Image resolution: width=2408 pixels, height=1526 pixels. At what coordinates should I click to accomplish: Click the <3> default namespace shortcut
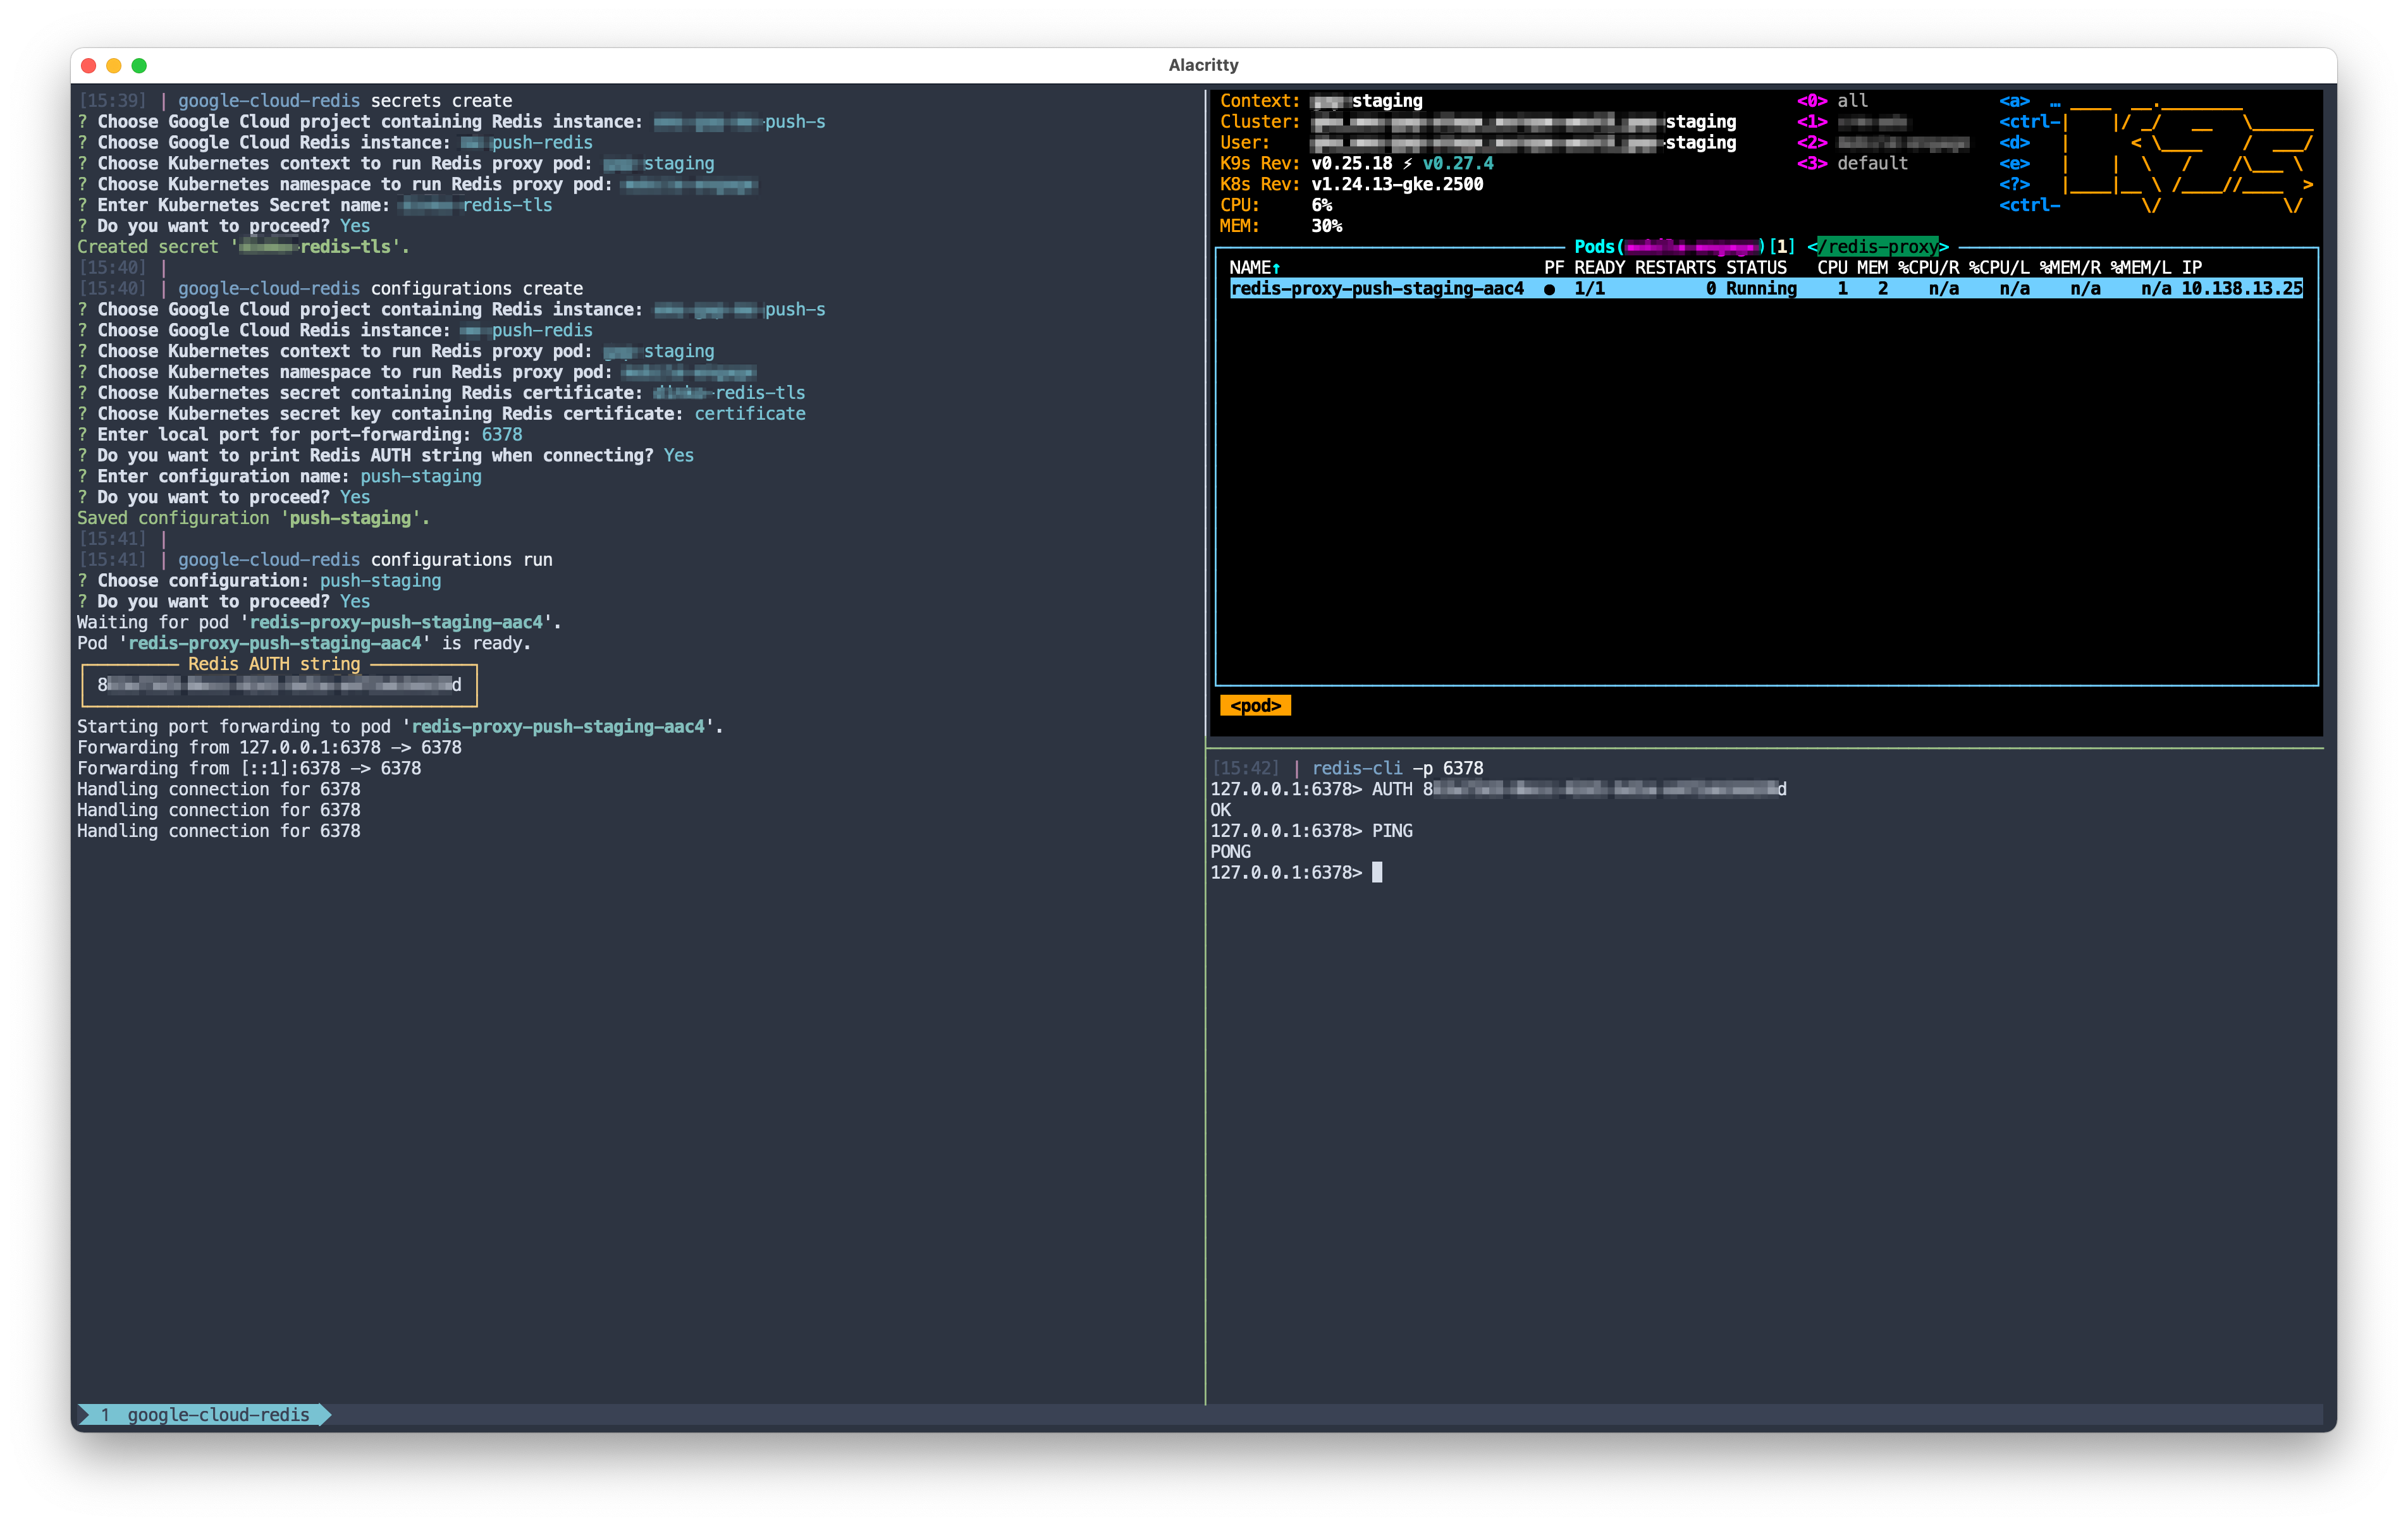[x=1852, y=163]
